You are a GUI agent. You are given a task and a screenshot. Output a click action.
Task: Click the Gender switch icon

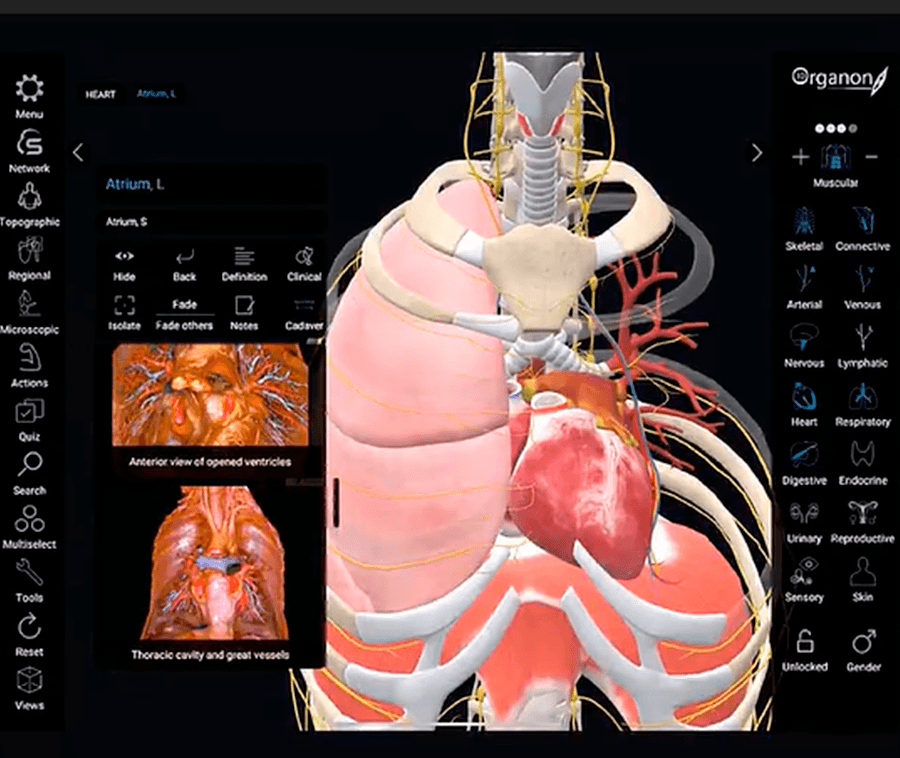862,641
